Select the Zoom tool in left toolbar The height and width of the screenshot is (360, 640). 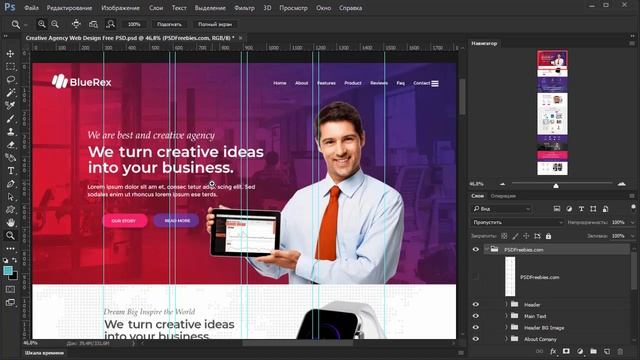pyautogui.click(x=11, y=236)
